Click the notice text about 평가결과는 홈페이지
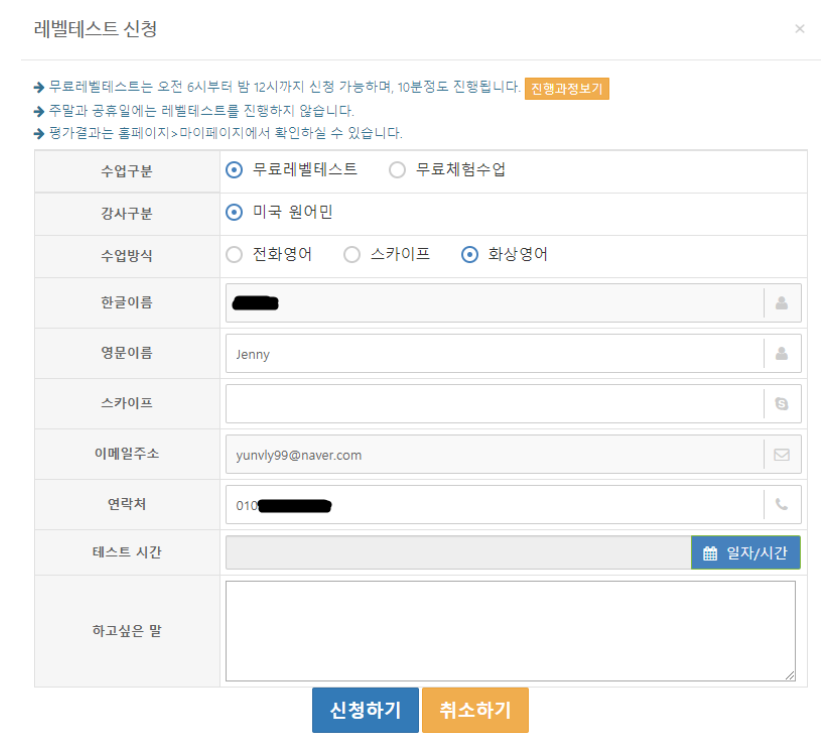 [x=226, y=133]
